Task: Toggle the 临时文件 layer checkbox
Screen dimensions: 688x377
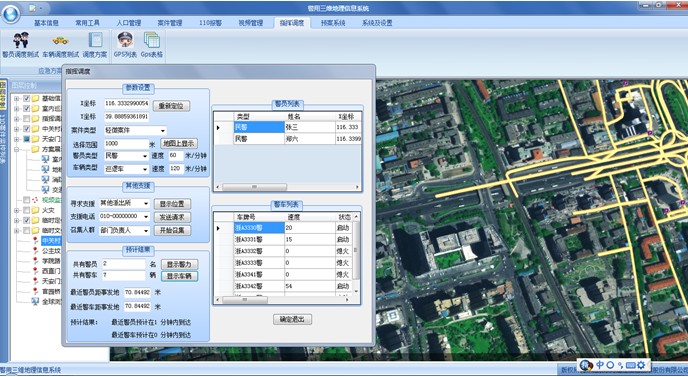Action: click(27, 230)
